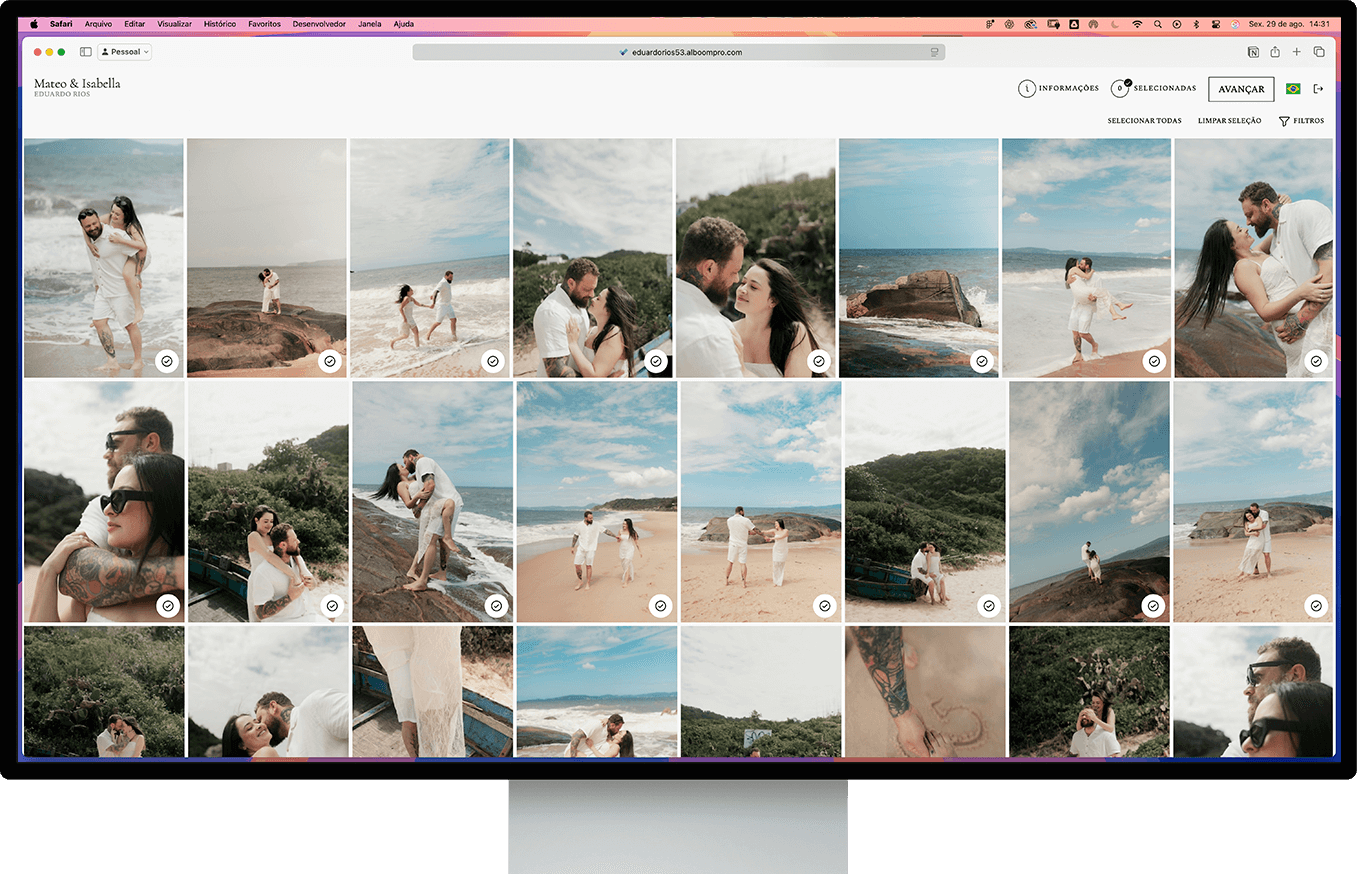
Task: Mark the couple walking on beach photo
Action: [660, 606]
